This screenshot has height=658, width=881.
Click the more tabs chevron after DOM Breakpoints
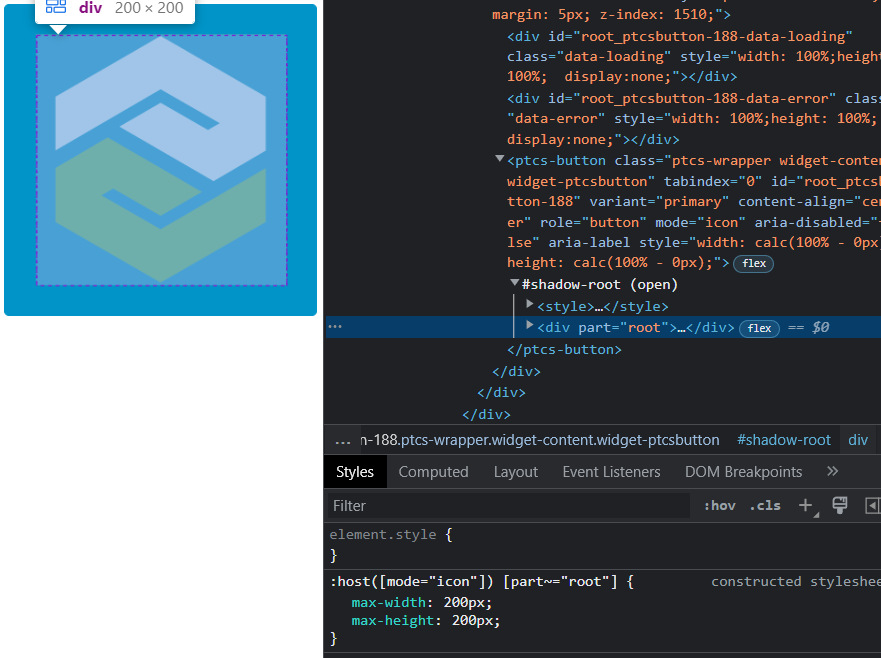pos(833,471)
